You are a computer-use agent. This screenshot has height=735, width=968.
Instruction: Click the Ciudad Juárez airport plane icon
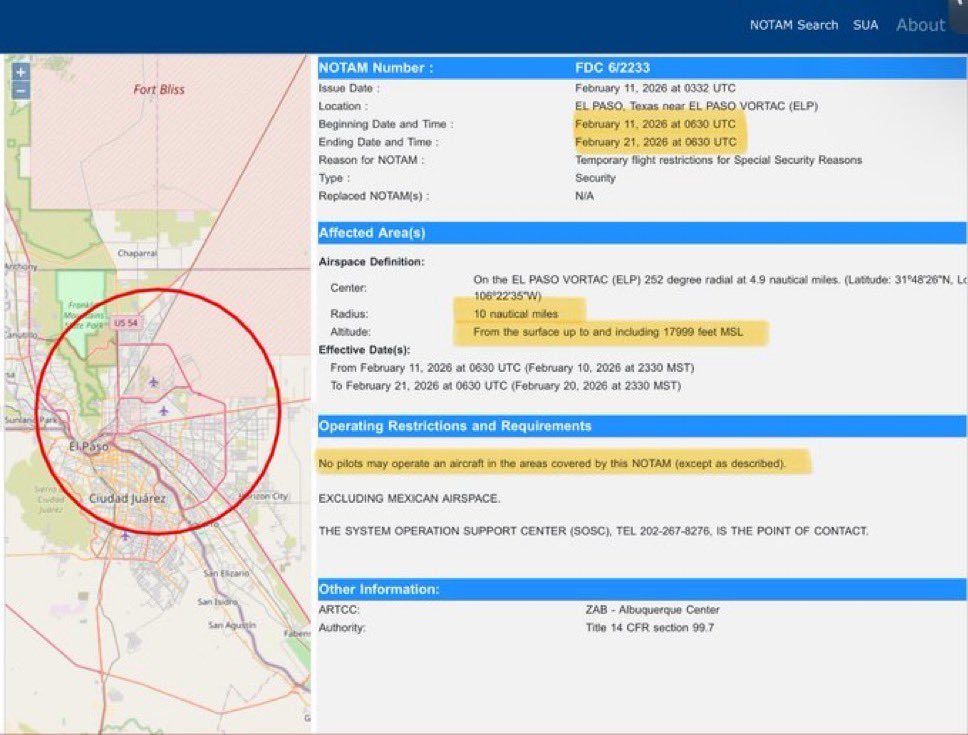click(x=125, y=535)
